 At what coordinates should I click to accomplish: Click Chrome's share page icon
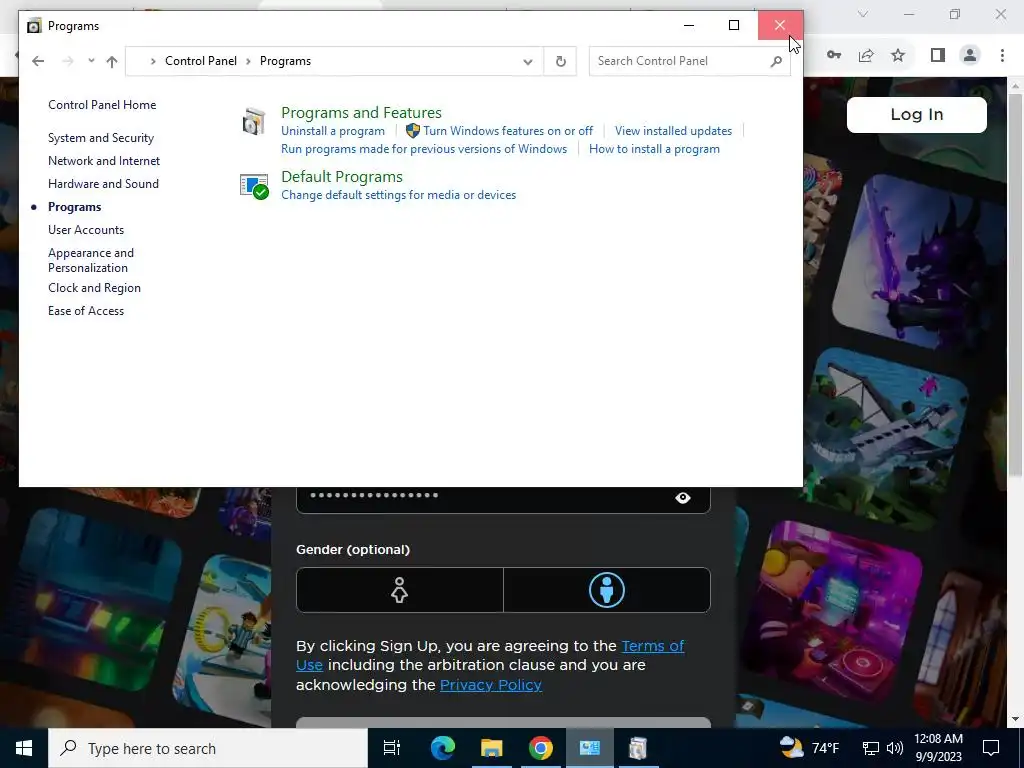pyautogui.click(x=866, y=55)
